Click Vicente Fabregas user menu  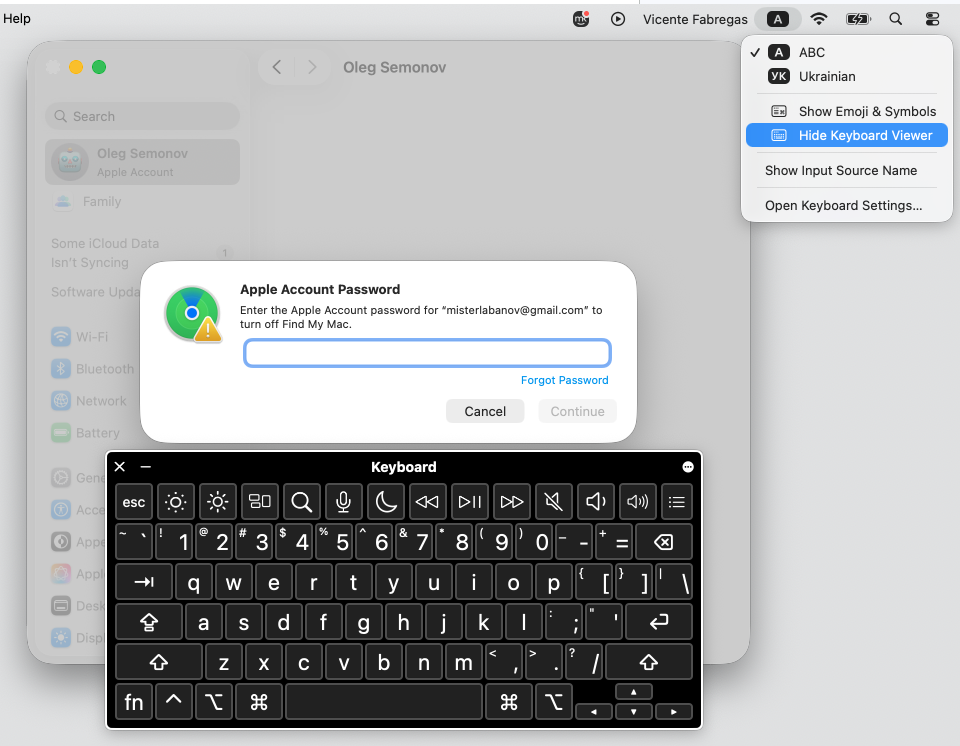tap(695, 20)
